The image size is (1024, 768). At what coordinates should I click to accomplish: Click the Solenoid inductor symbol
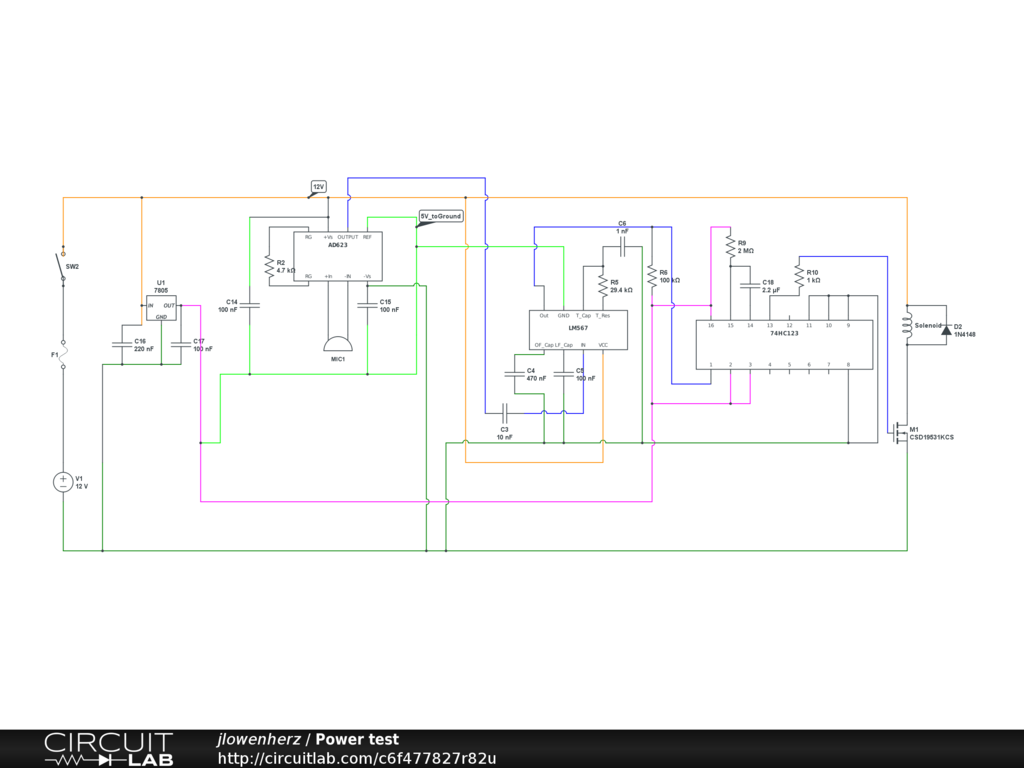(908, 325)
